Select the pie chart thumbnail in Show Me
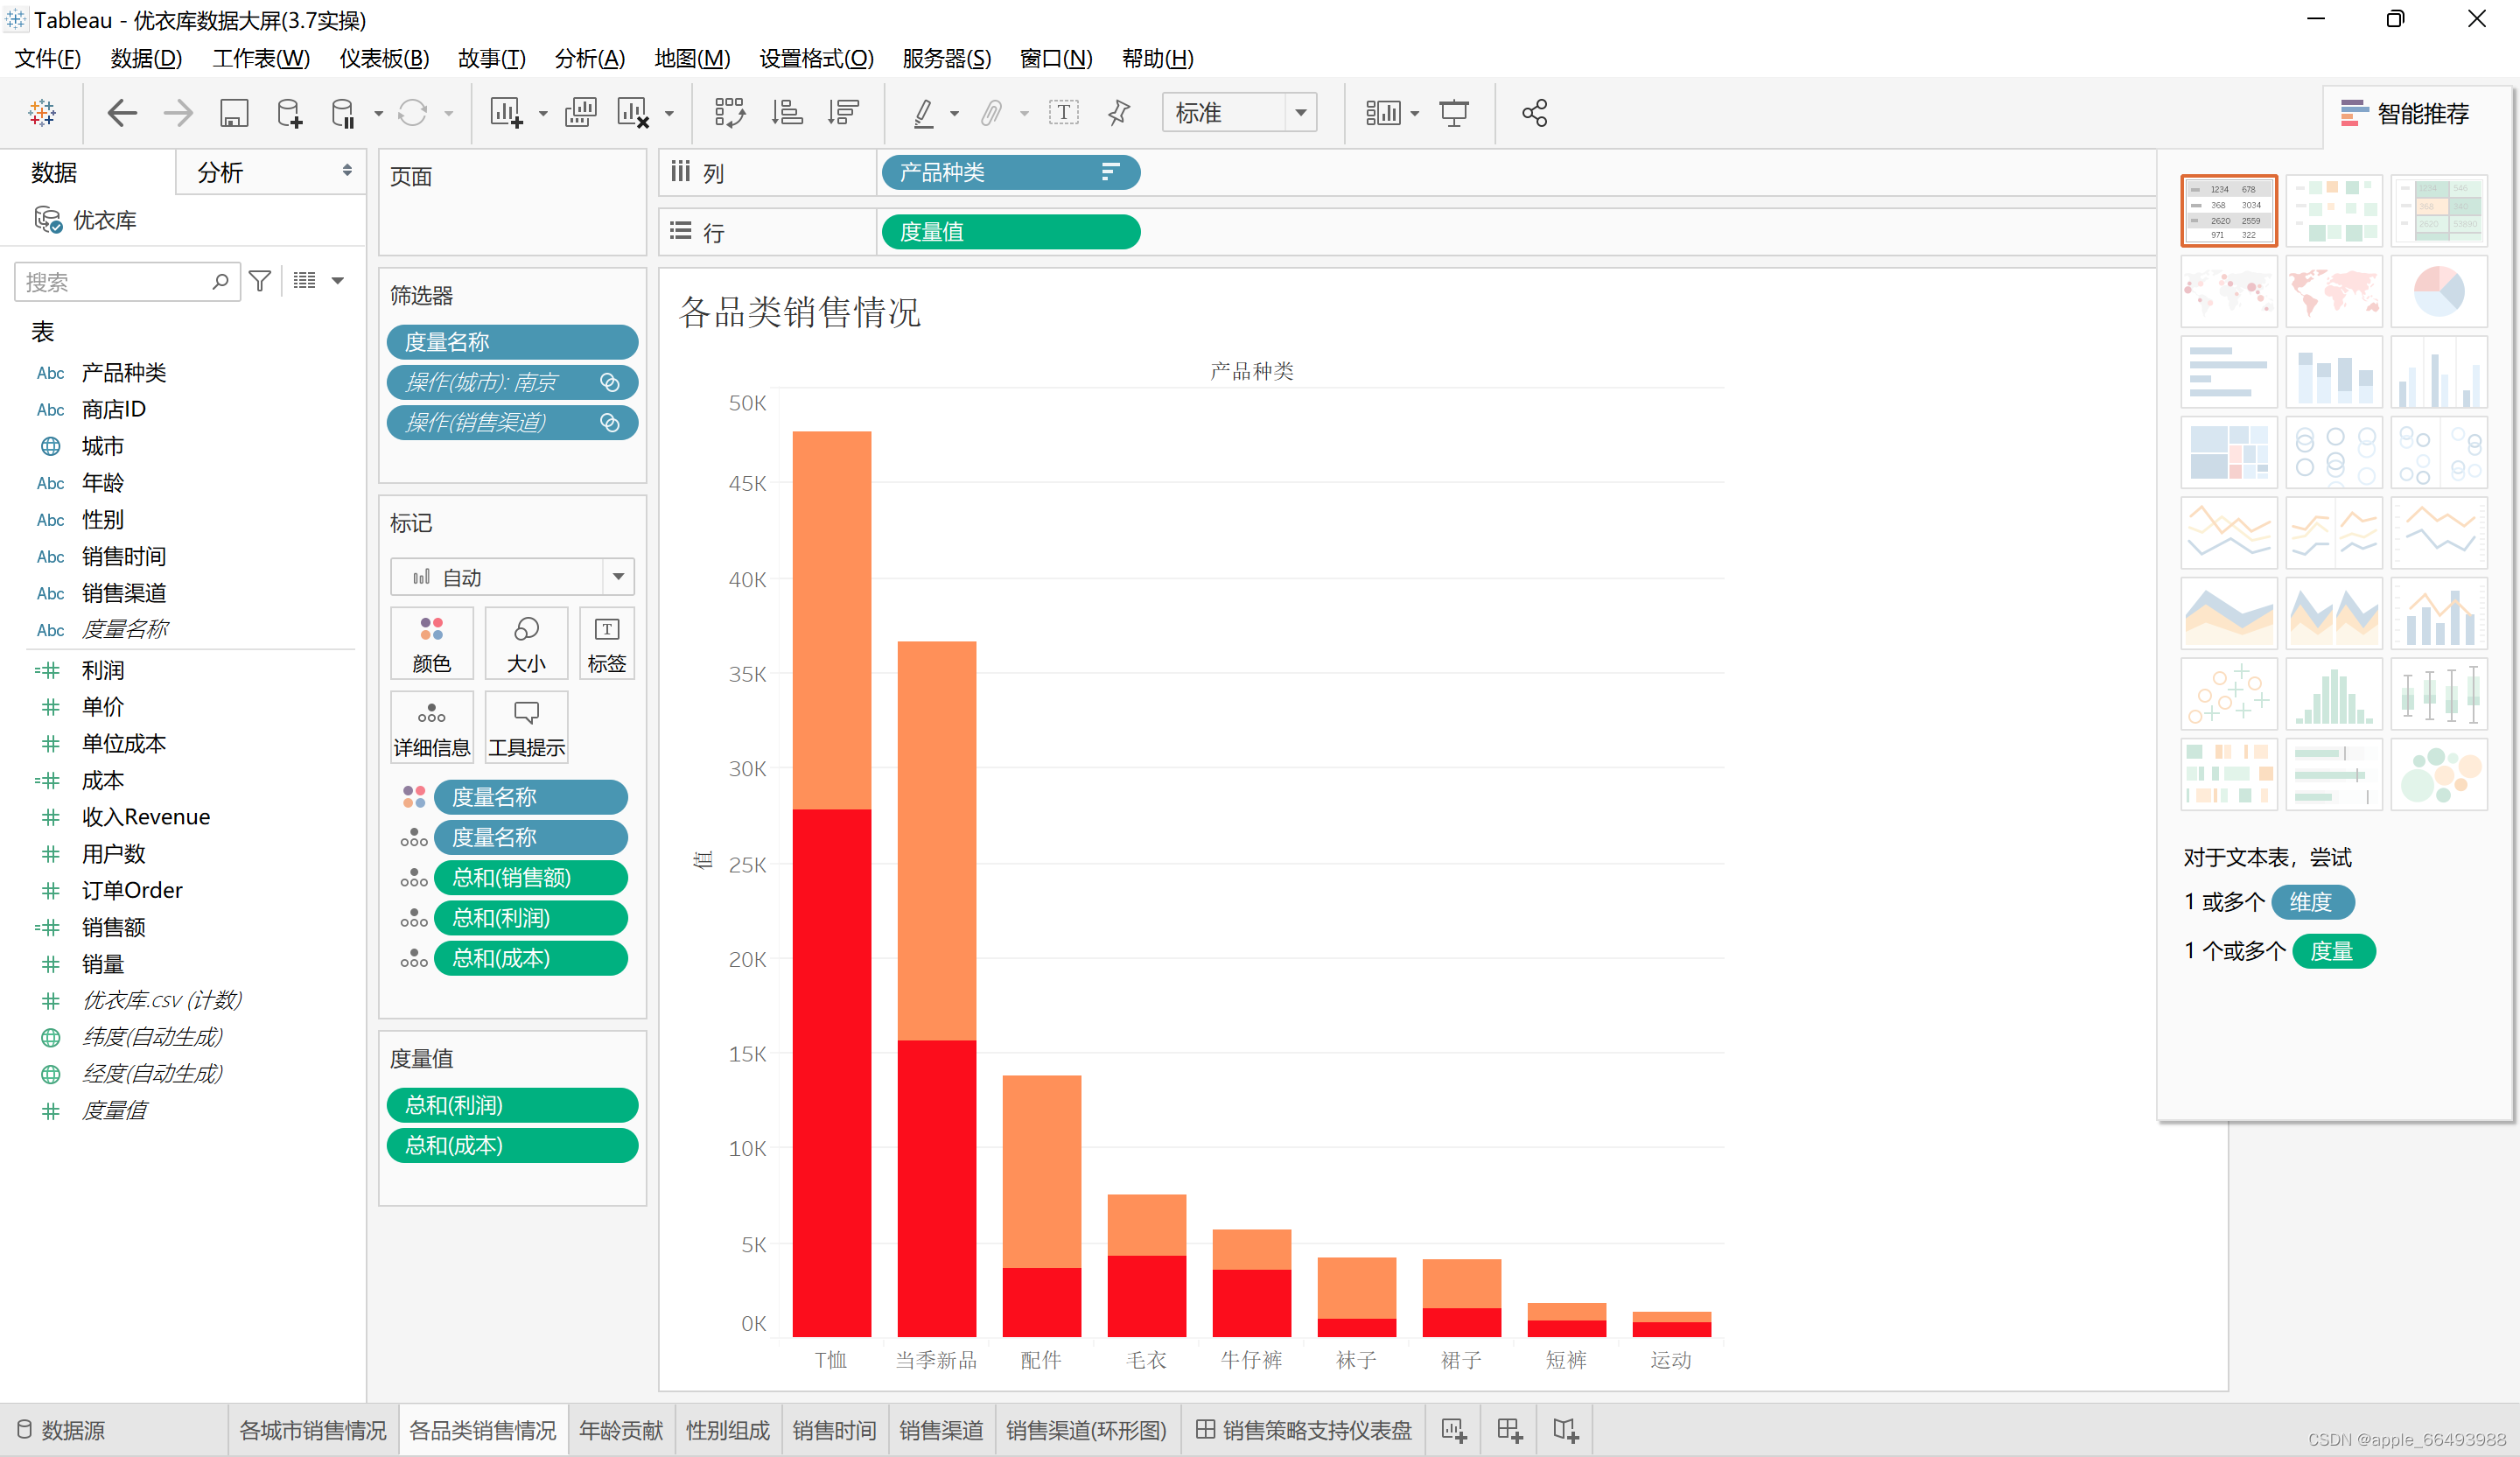Viewport: 2520px width, 1457px height. pyautogui.click(x=2438, y=291)
